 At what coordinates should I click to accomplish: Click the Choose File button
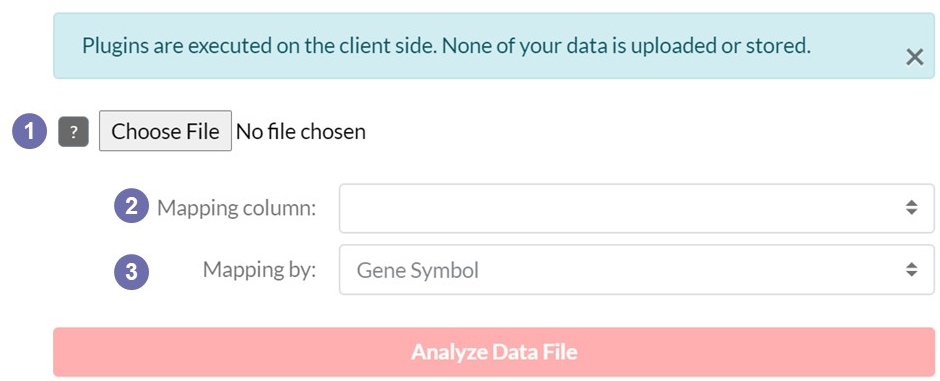point(165,131)
